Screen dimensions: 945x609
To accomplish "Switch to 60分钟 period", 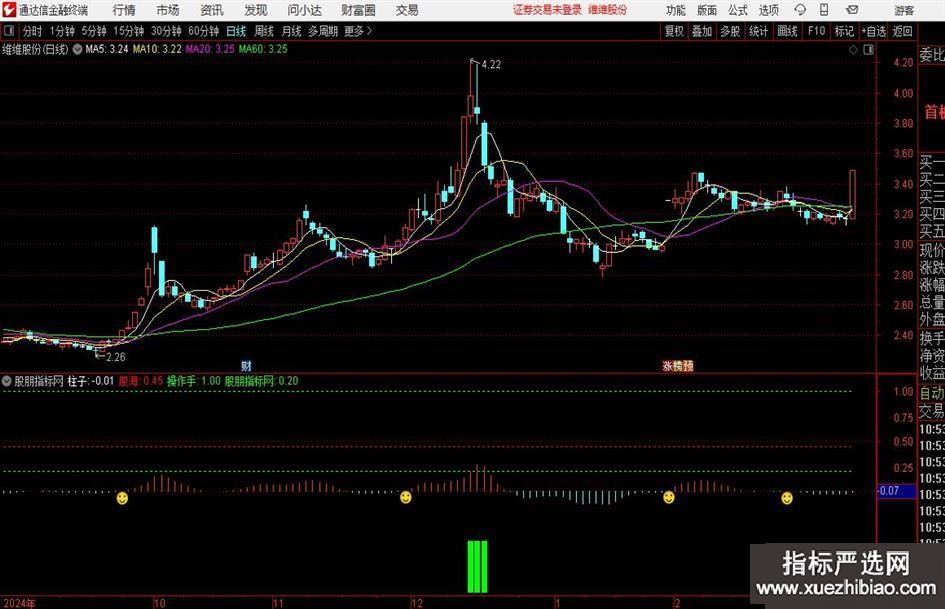I will pos(203,31).
